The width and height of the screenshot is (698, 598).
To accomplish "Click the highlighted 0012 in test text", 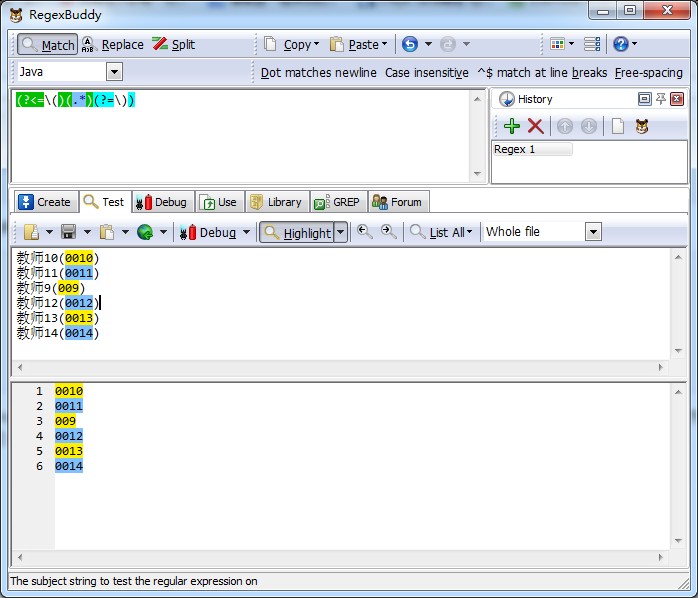I will click(x=79, y=303).
